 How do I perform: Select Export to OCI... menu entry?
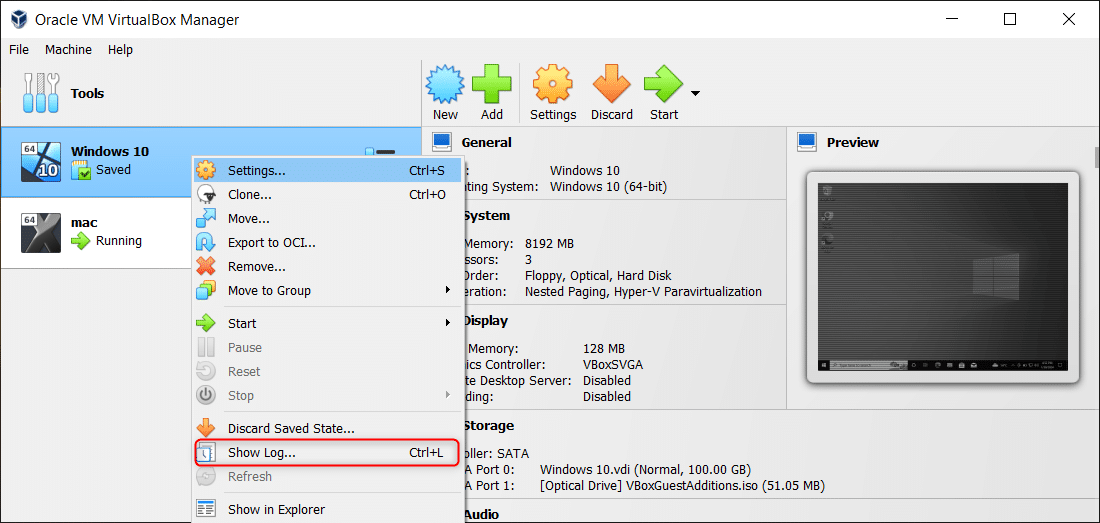click(328, 243)
